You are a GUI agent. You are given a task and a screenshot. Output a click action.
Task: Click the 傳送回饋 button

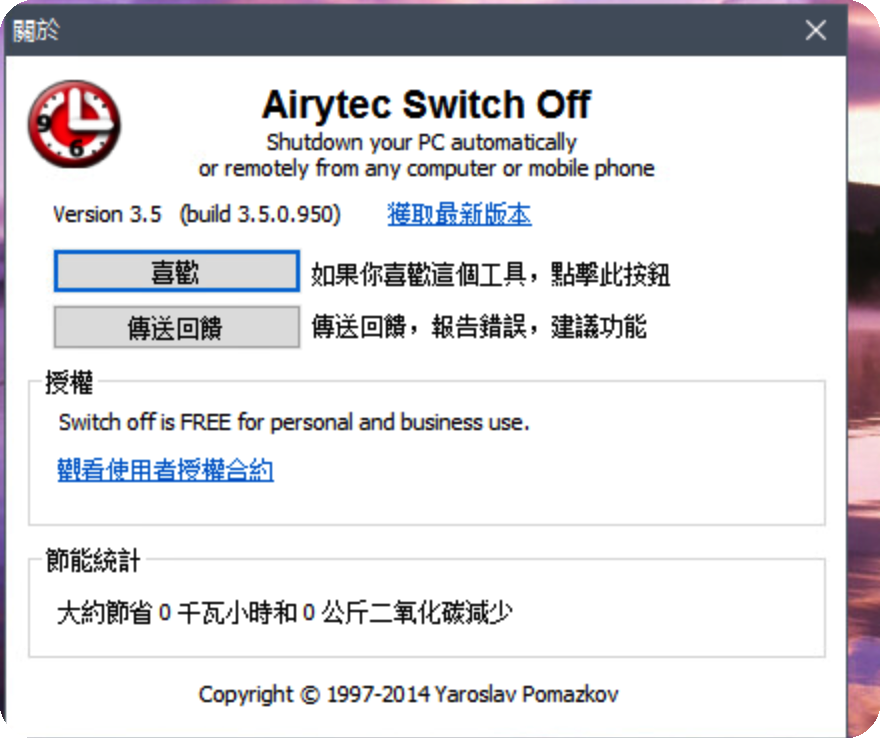(176, 328)
